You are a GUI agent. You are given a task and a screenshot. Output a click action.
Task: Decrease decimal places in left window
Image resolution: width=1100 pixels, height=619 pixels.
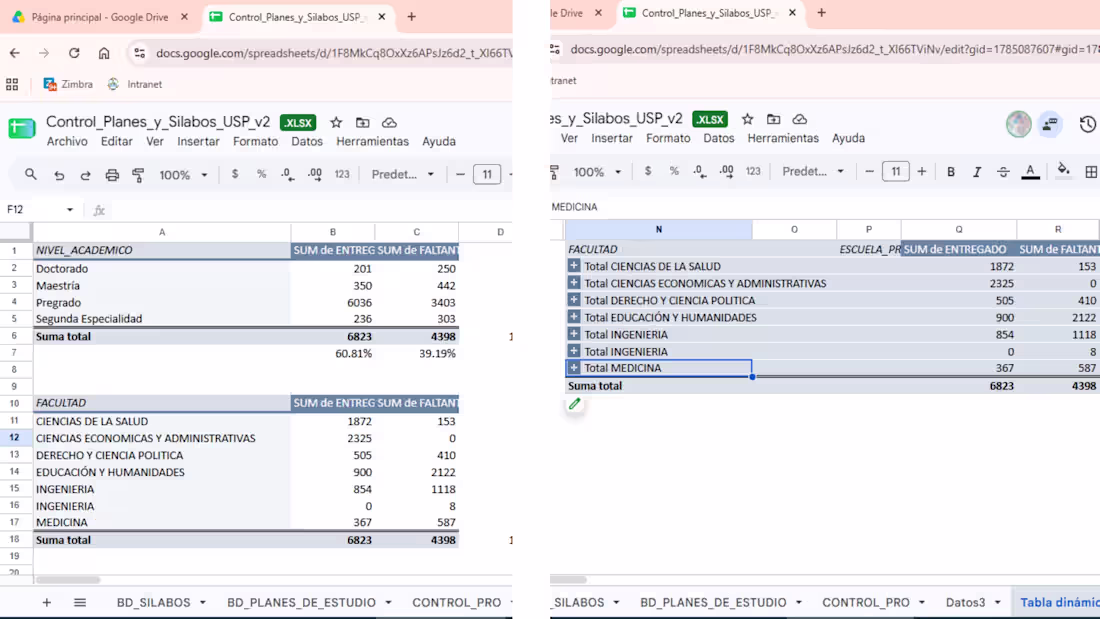pos(288,174)
